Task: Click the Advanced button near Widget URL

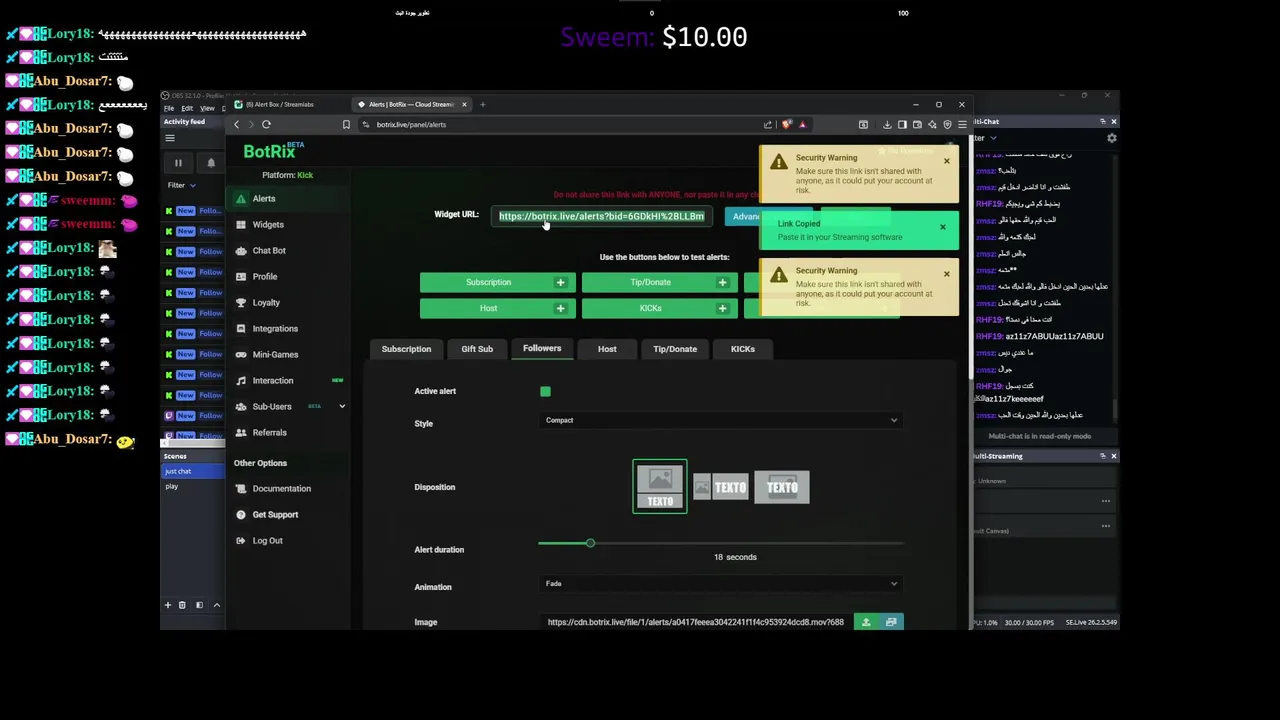Action: tap(748, 217)
